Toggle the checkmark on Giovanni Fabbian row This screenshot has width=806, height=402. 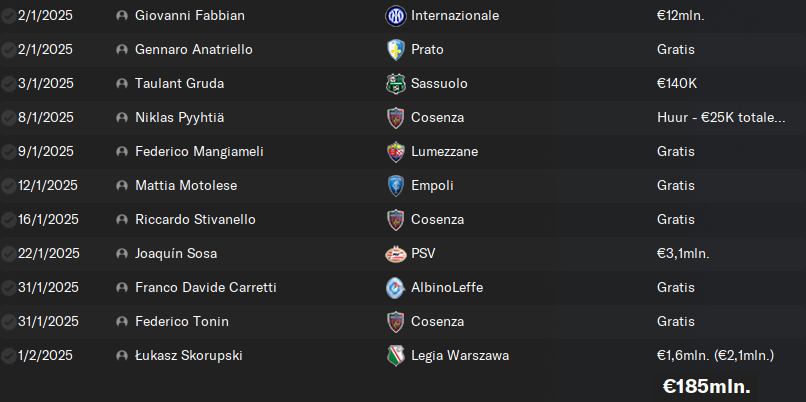click(8, 16)
